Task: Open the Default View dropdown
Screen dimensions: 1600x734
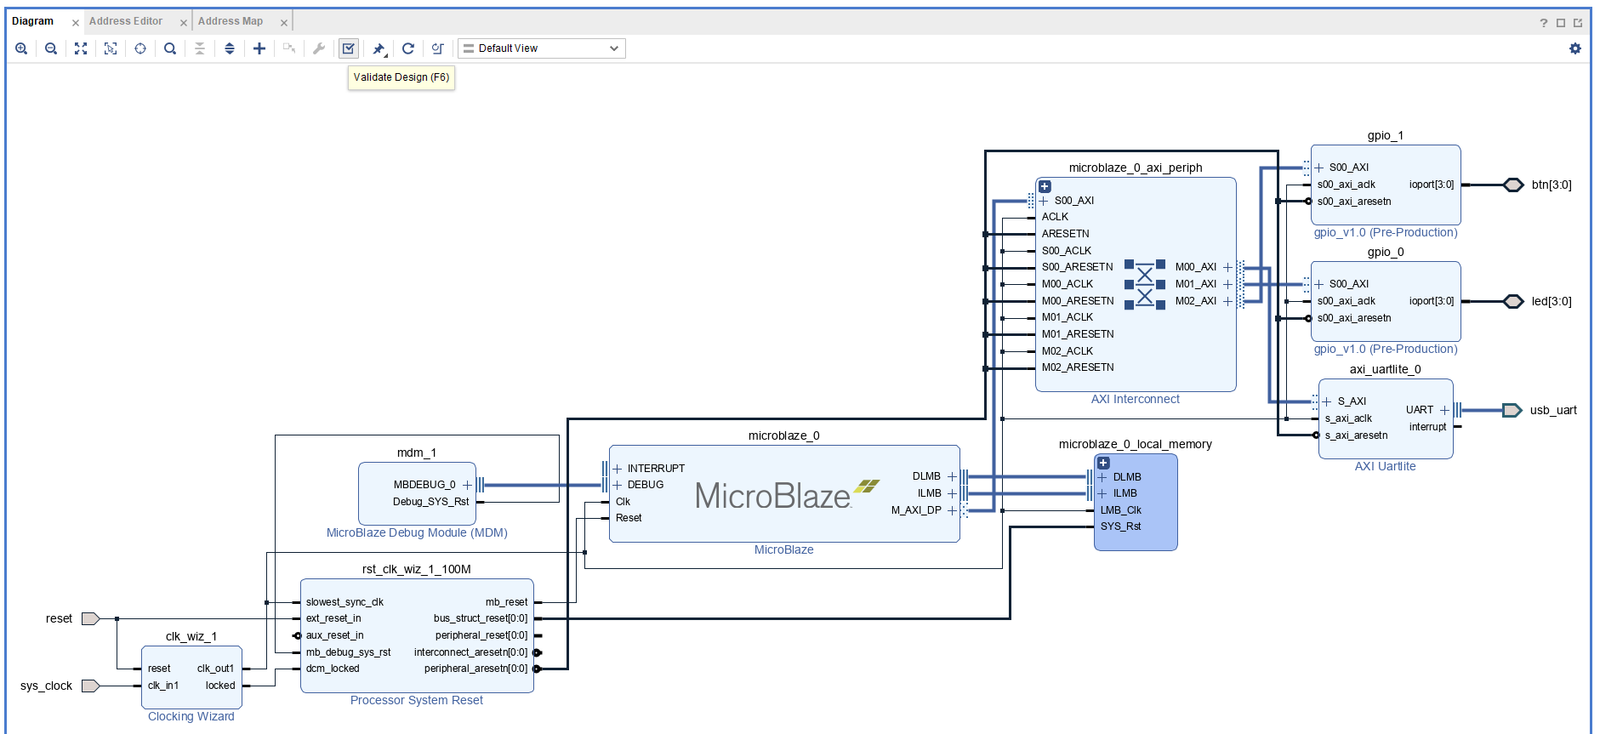Action: [x=541, y=48]
